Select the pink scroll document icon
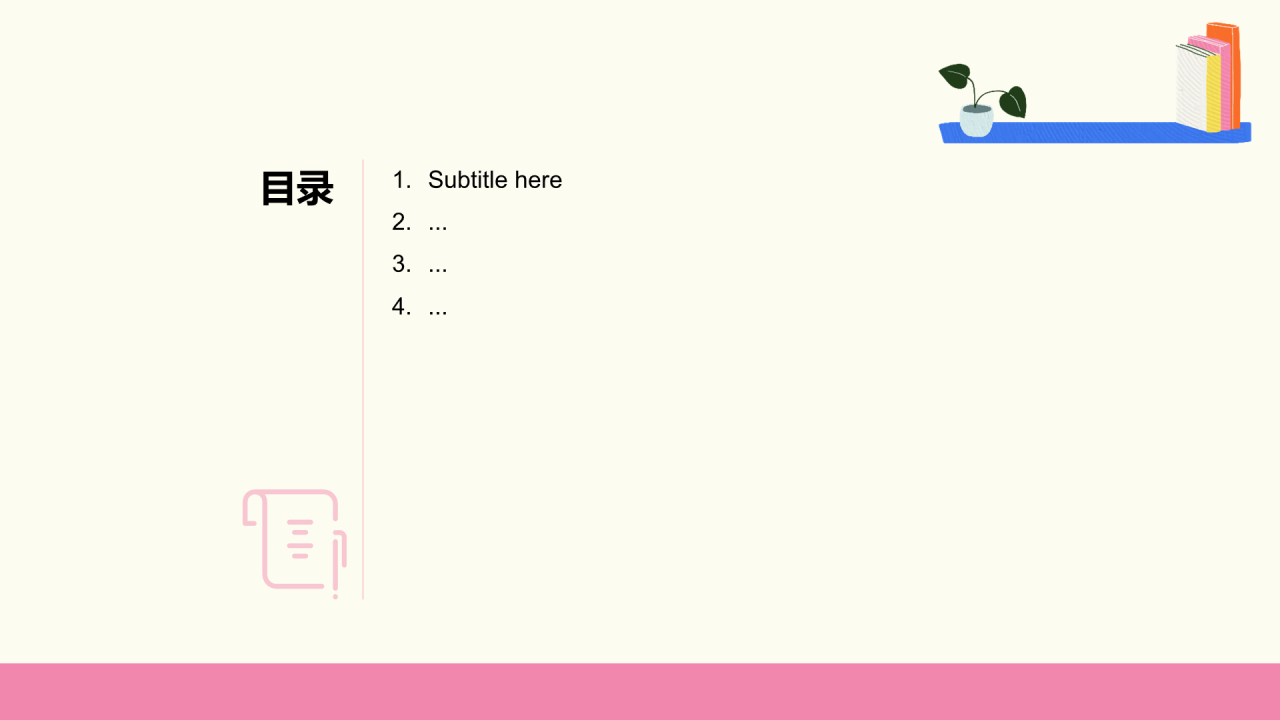1280x720 pixels. coord(295,543)
